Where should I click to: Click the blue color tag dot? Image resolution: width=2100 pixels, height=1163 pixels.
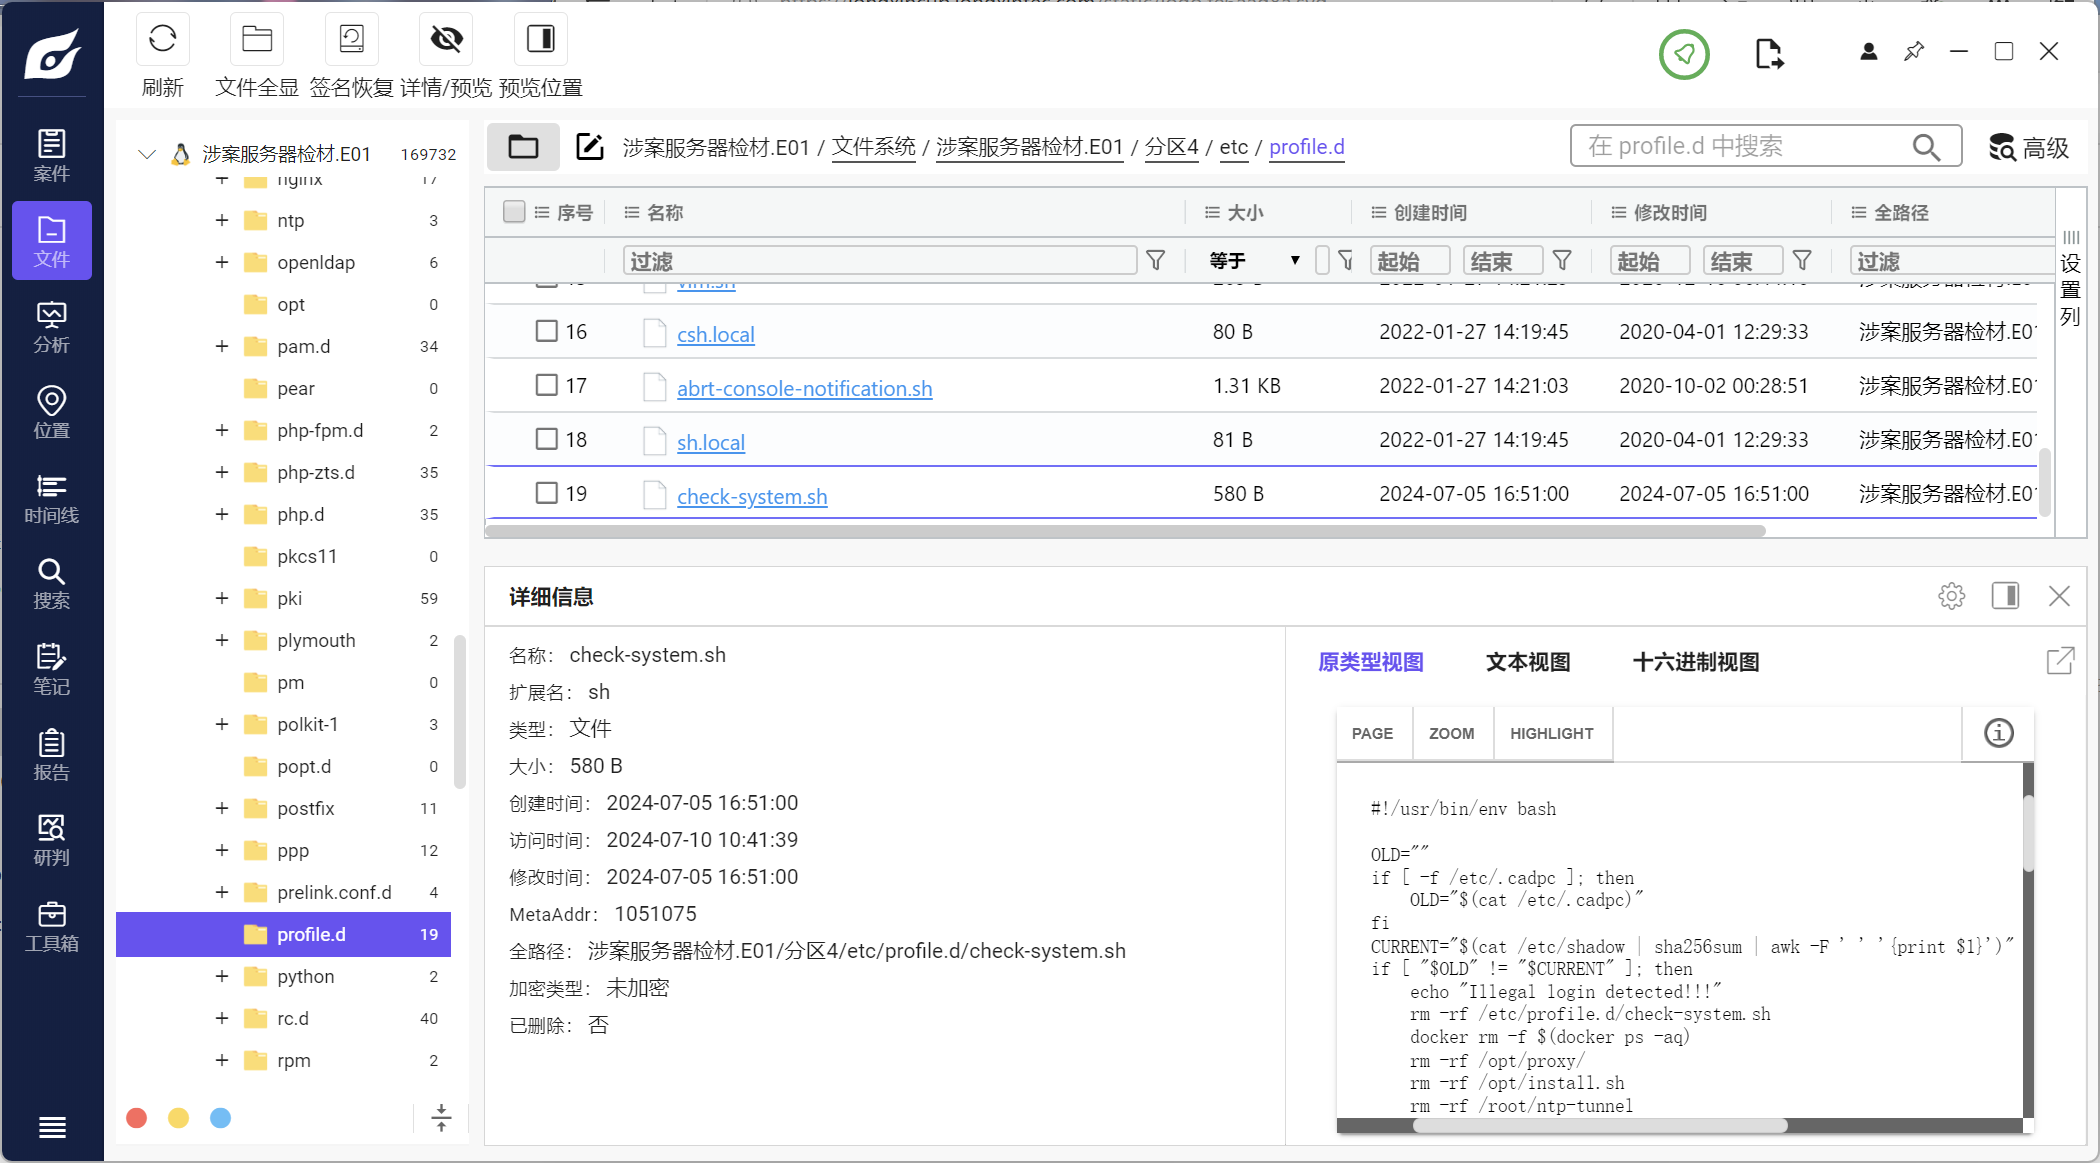tap(220, 1117)
